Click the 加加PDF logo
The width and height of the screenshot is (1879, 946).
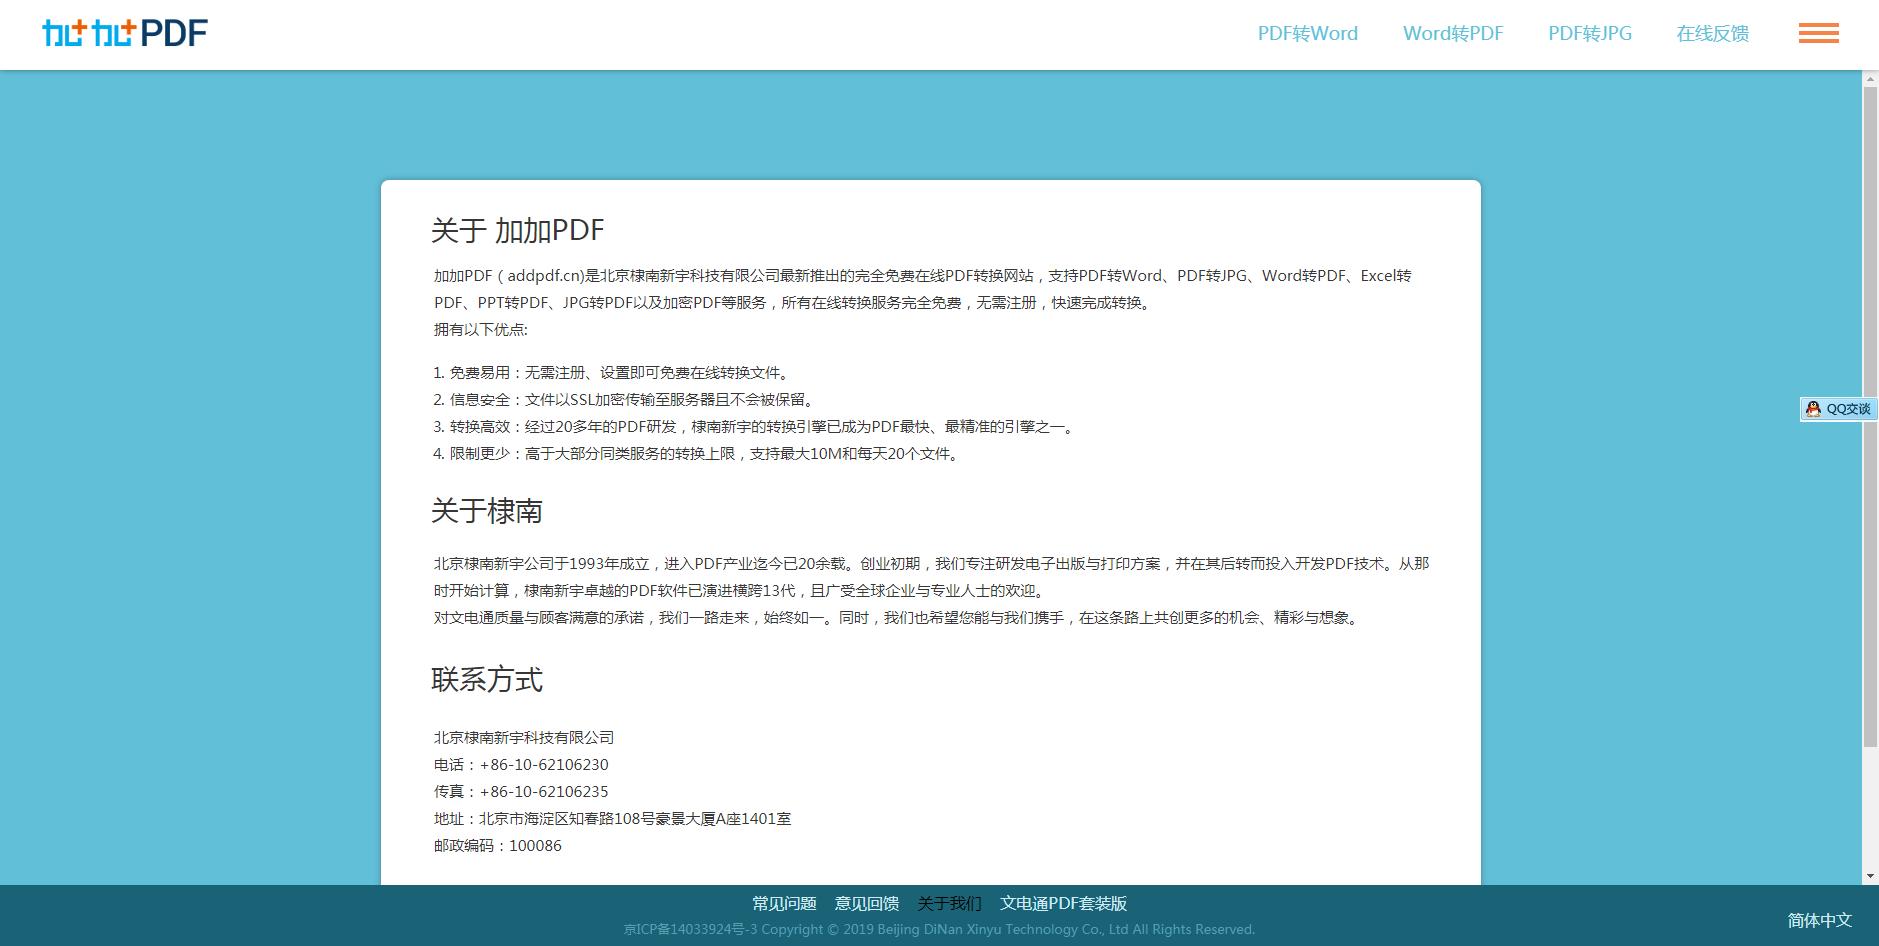(x=125, y=34)
